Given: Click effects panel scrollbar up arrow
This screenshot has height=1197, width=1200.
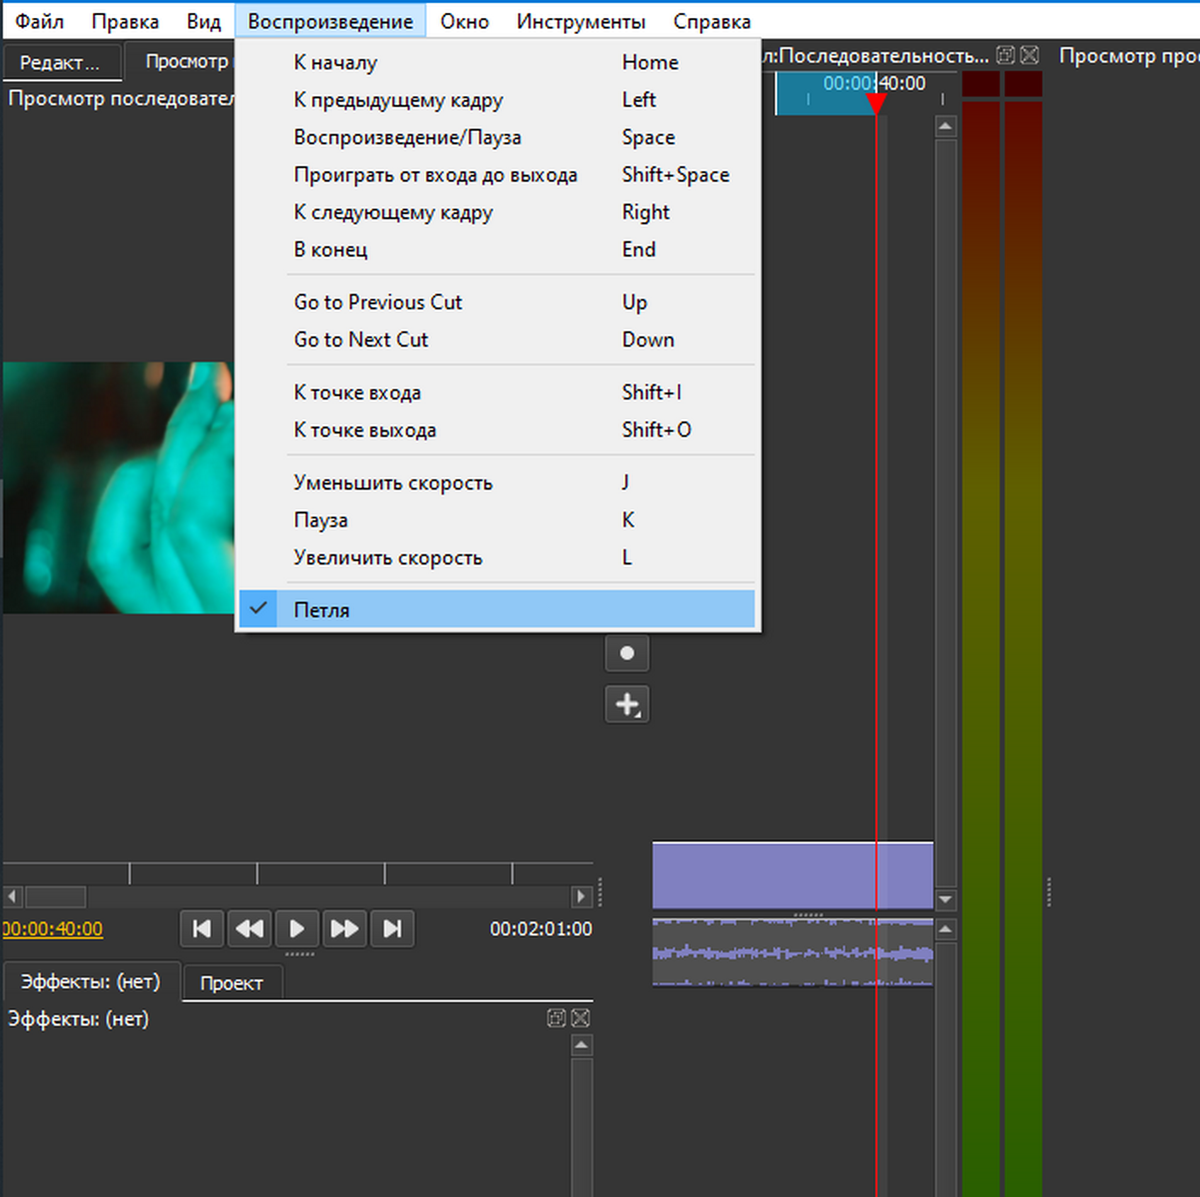Looking at the screenshot, I should pos(582,1046).
